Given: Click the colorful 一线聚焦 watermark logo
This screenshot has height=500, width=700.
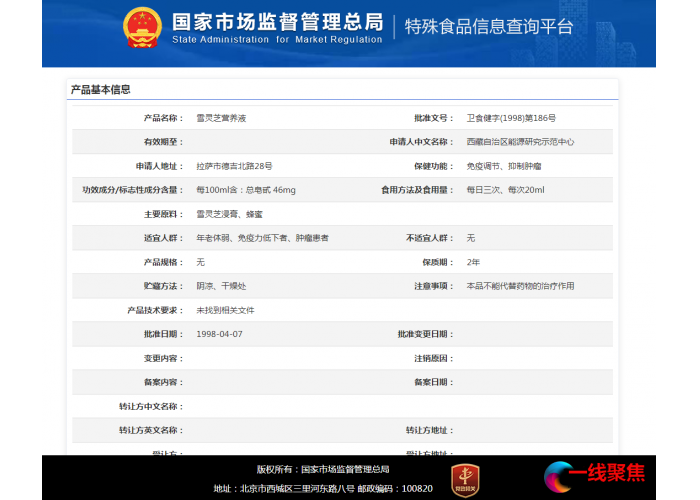Looking at the screenshot, I should pos(594,476).
